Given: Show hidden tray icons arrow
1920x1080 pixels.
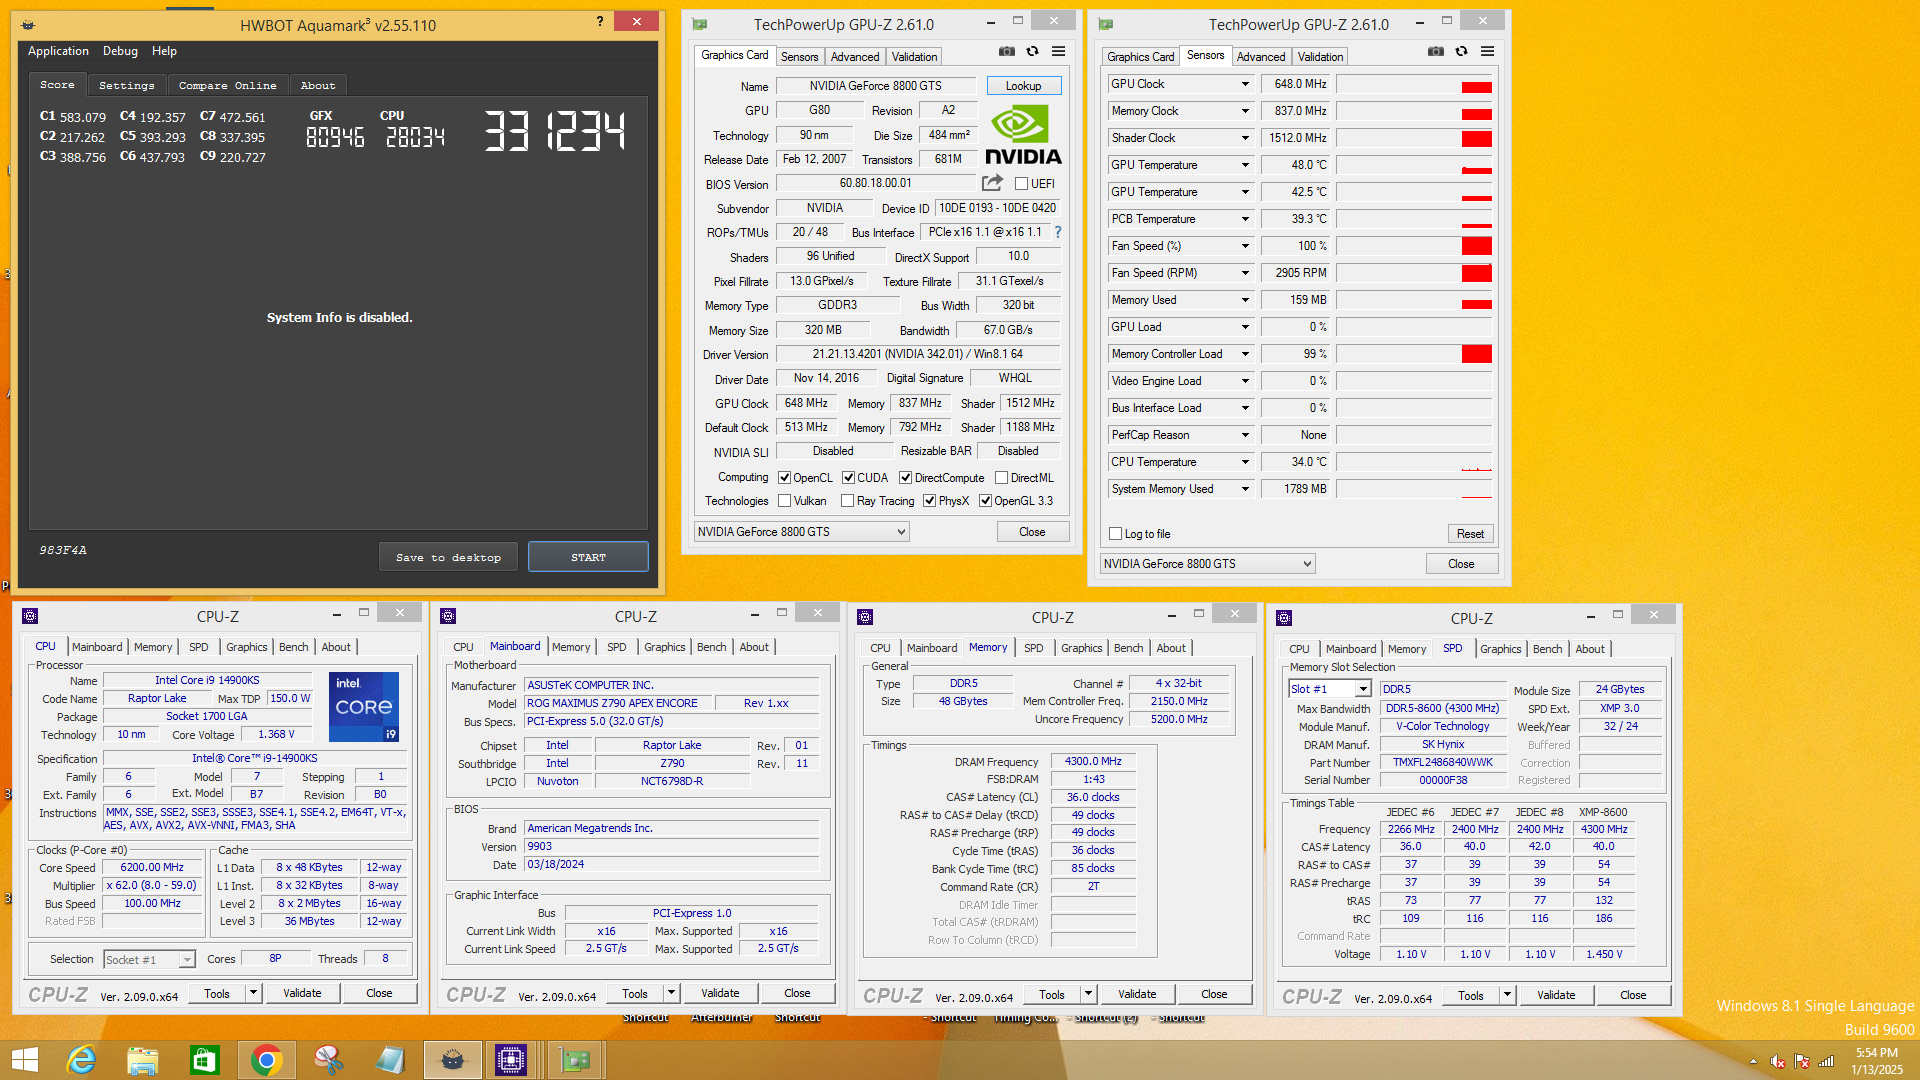Looking at the screenshot, I should [1753, 1062].
